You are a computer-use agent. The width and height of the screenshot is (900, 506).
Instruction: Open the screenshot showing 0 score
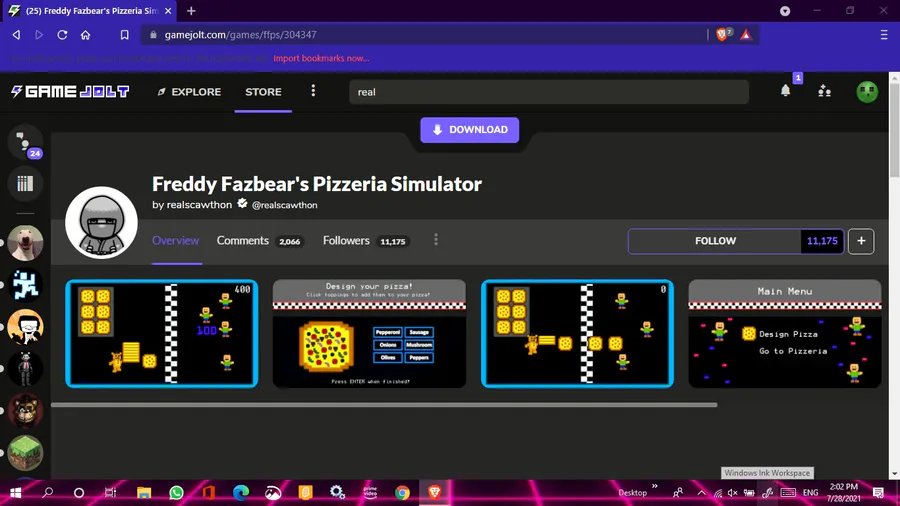coord(577,333)
